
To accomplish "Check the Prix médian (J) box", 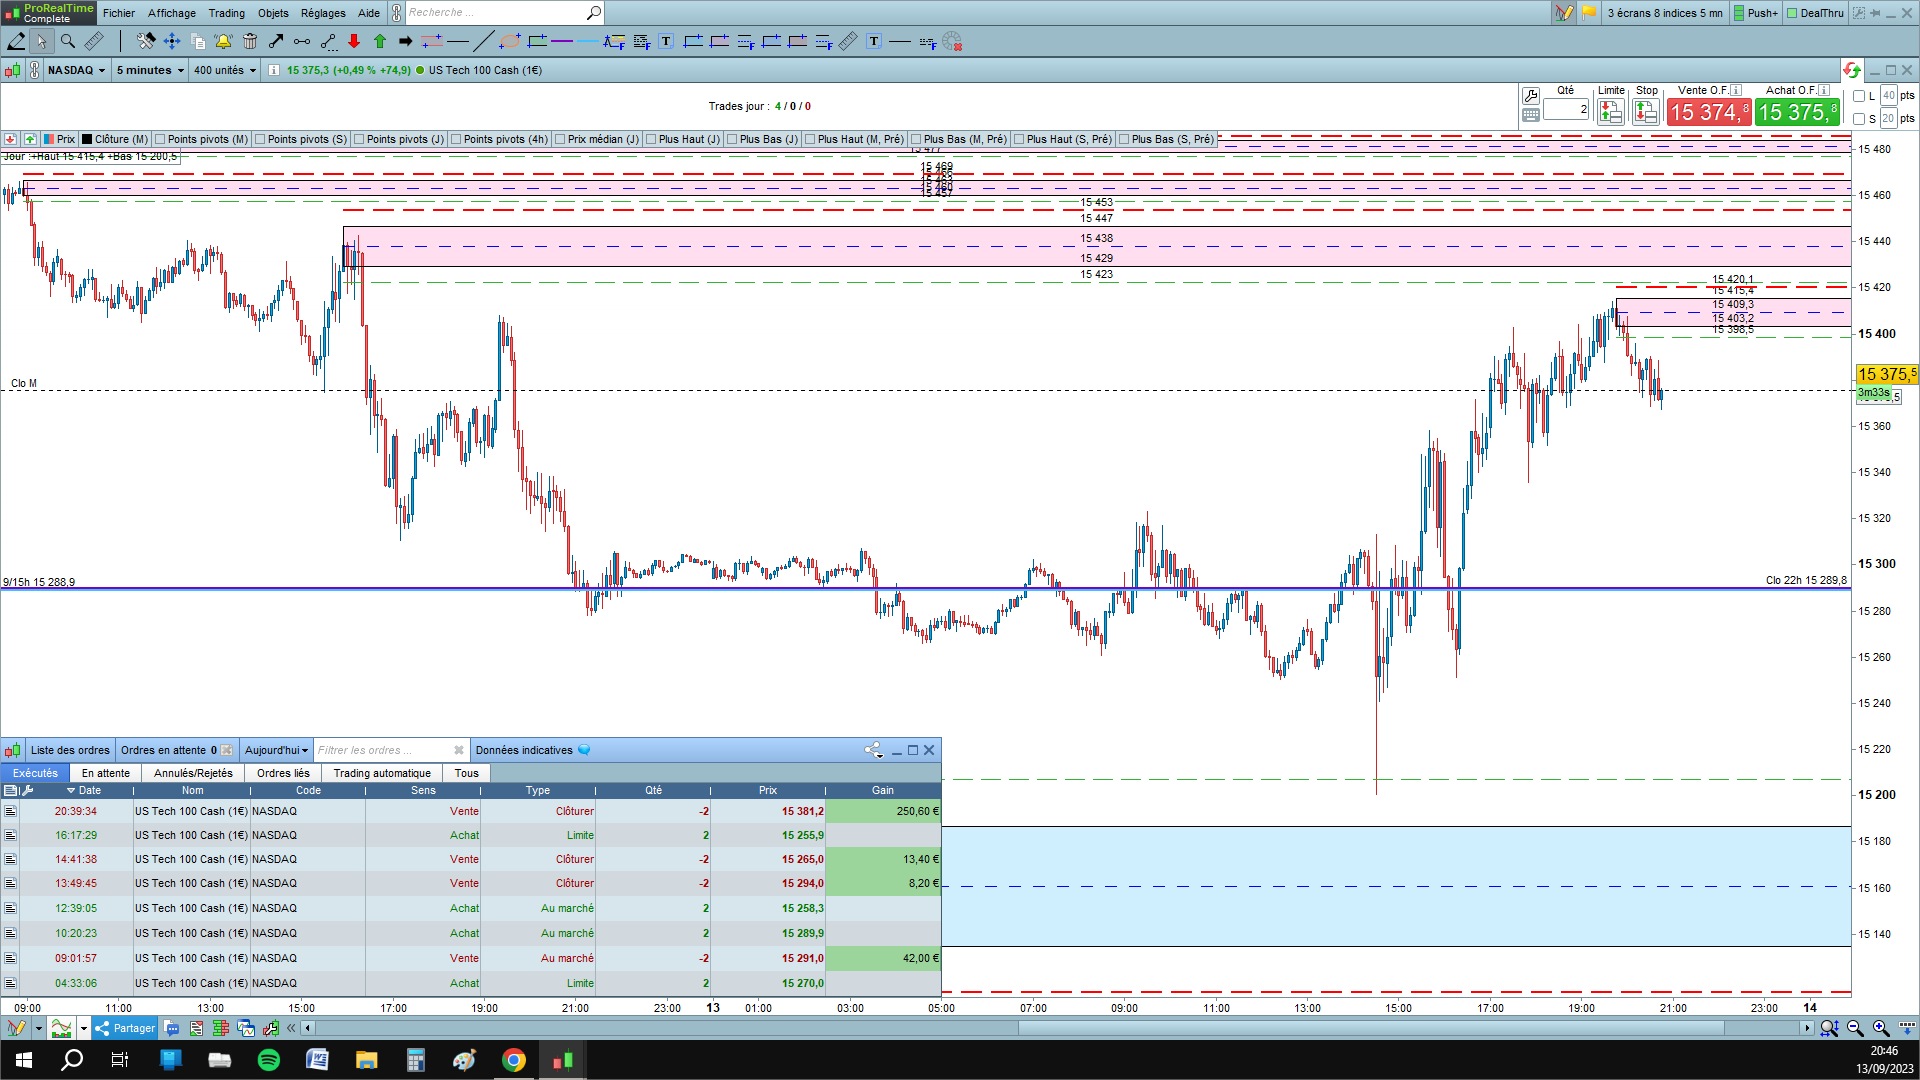I will [560, 139].
